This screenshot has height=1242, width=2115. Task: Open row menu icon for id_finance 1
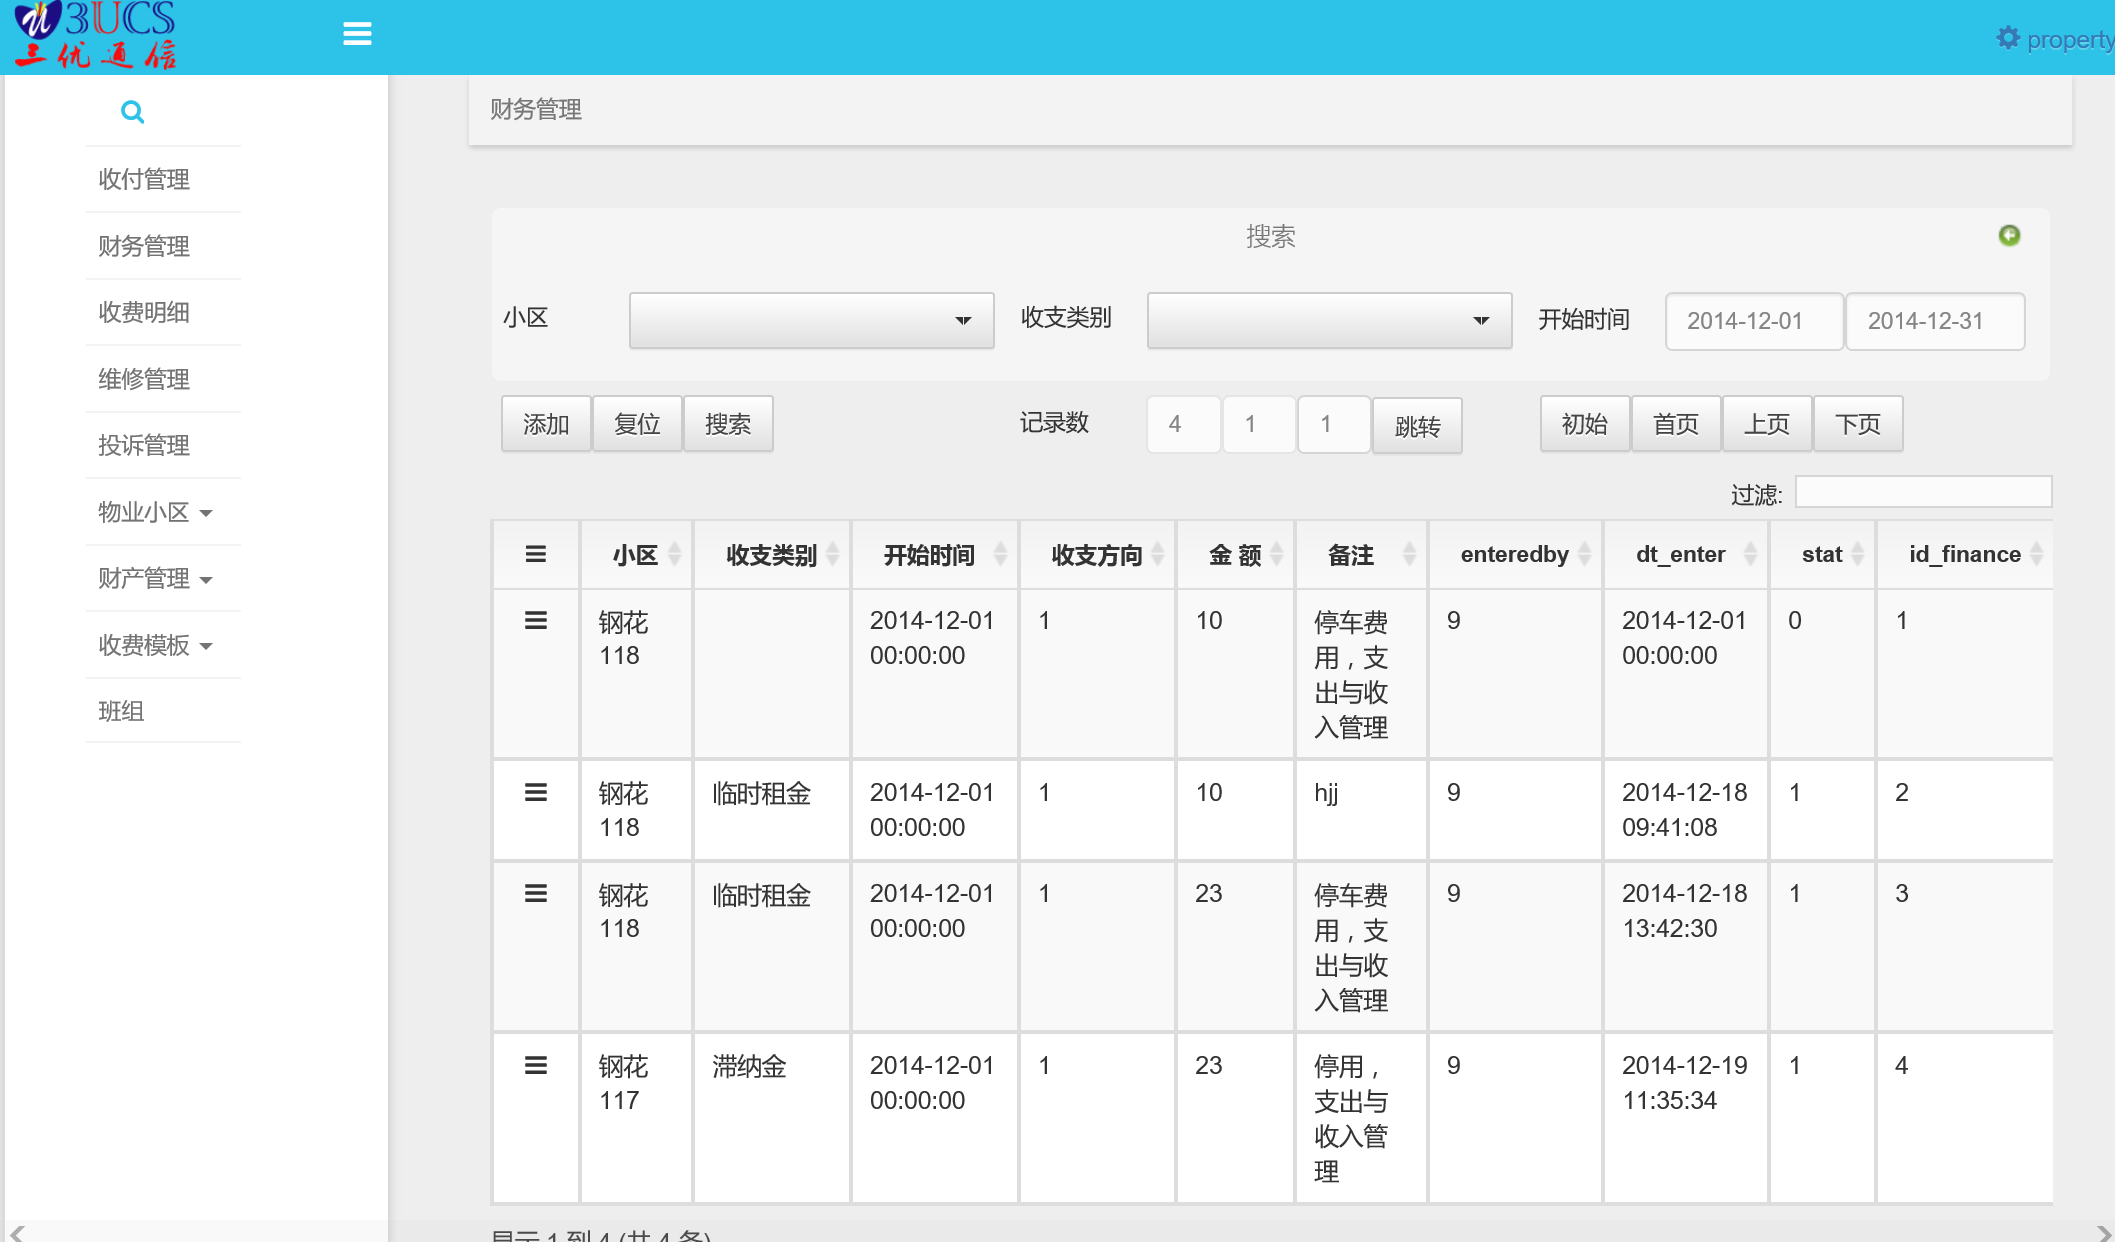(x=536, y=621)
